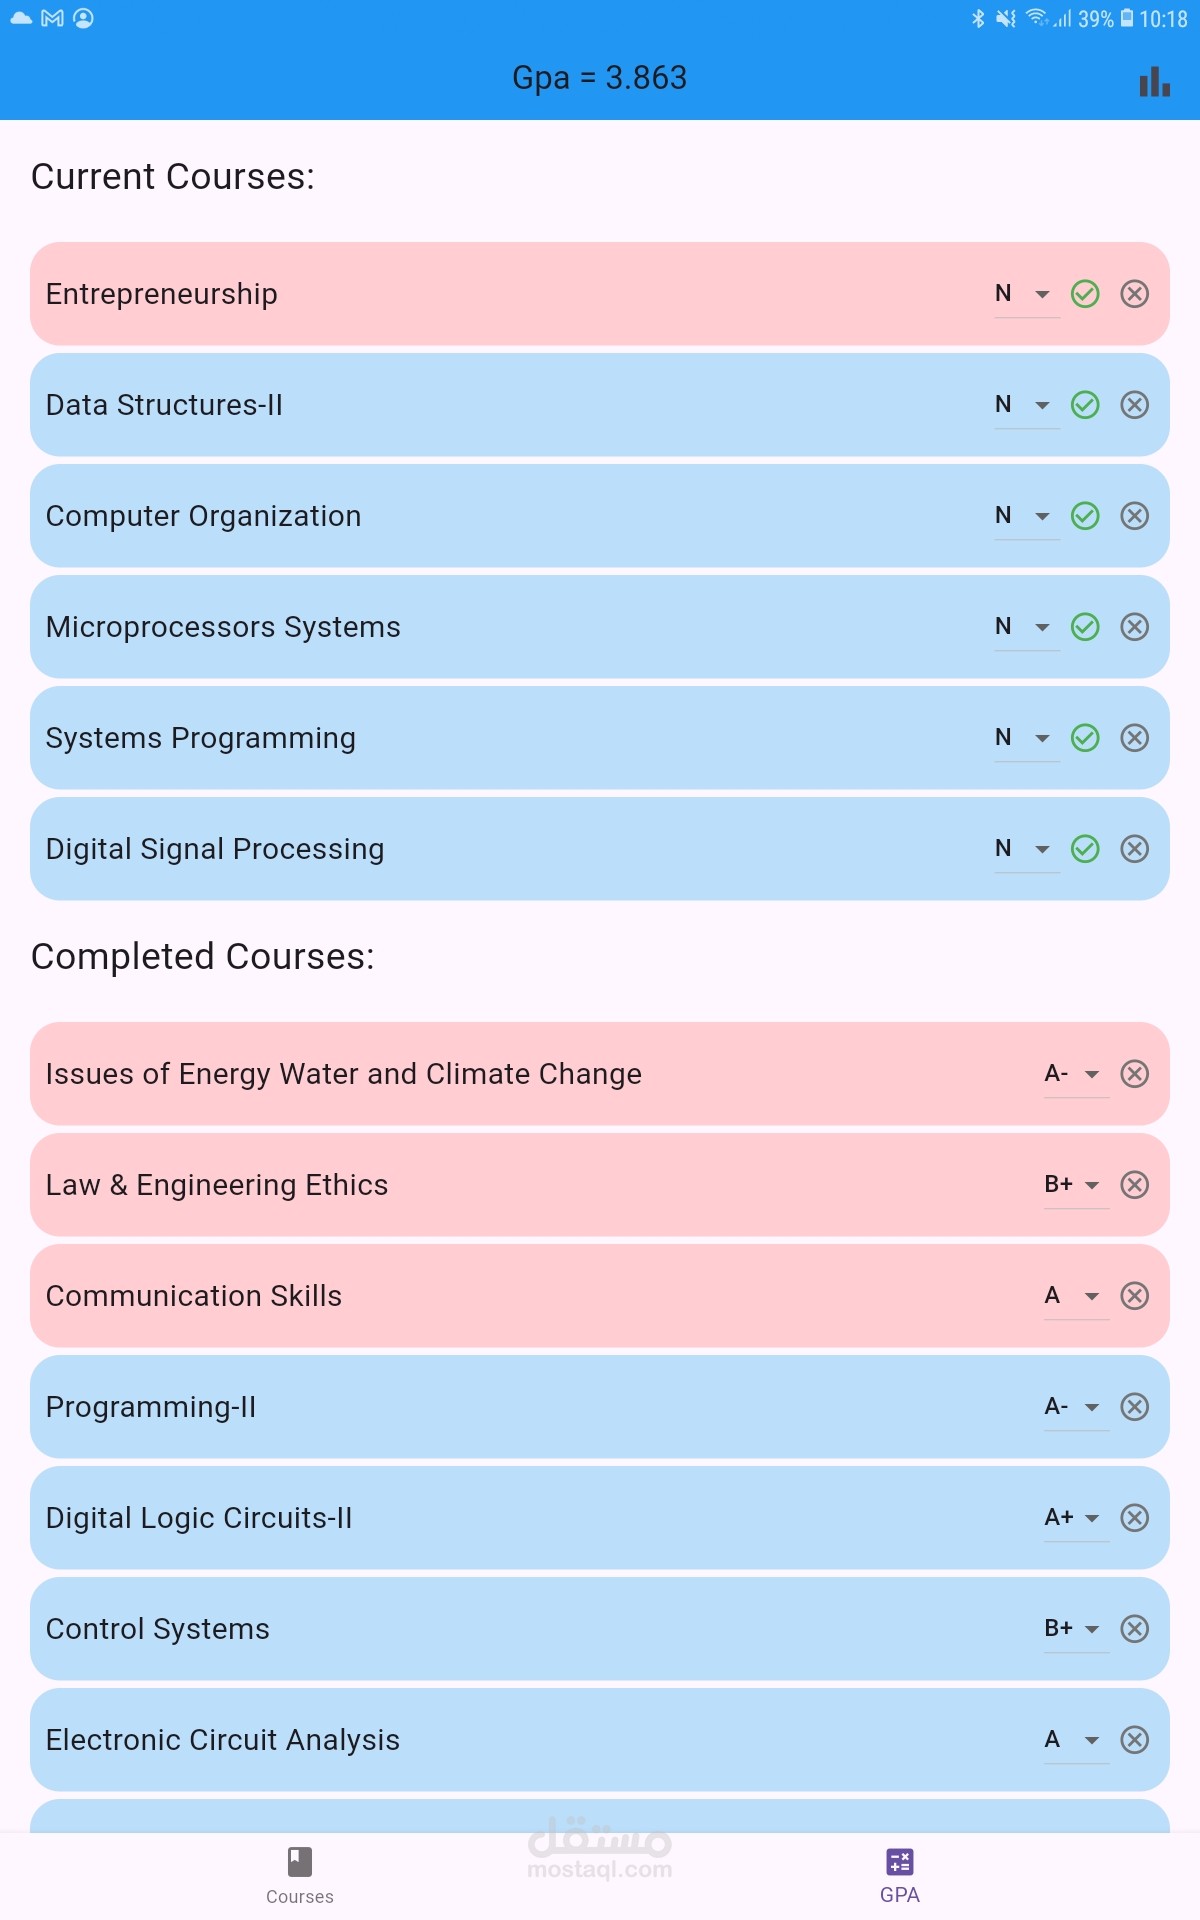Open grade dropdown for Systems Programming

tap(1026, 738)
